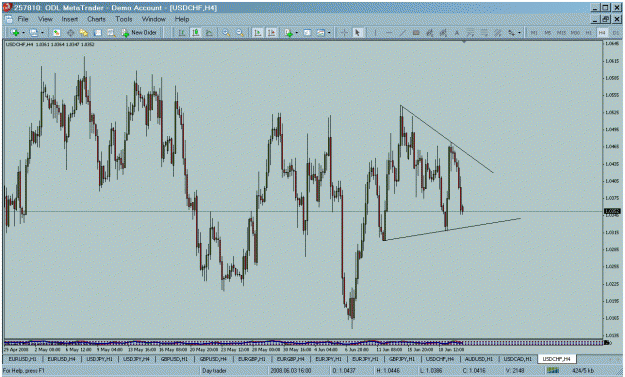The height and width of the screenshot is (377, 625).
Task: Switch chart to candlesticks type
Action: coord(195,33)
